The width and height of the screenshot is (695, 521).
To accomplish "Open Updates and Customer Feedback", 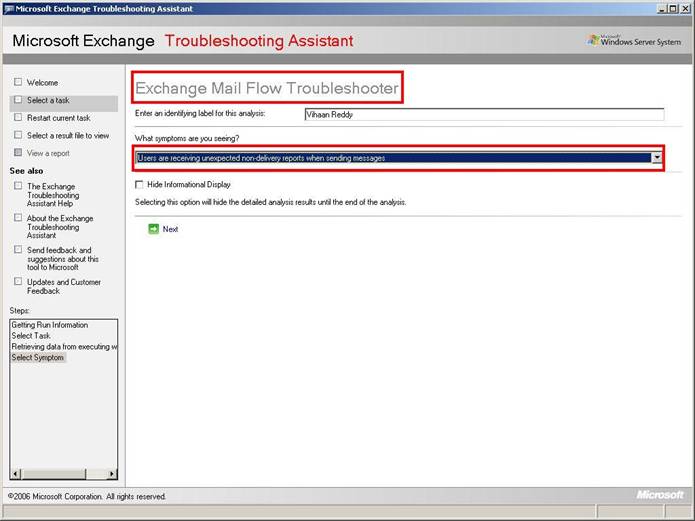I will click(x=64, y=286).
